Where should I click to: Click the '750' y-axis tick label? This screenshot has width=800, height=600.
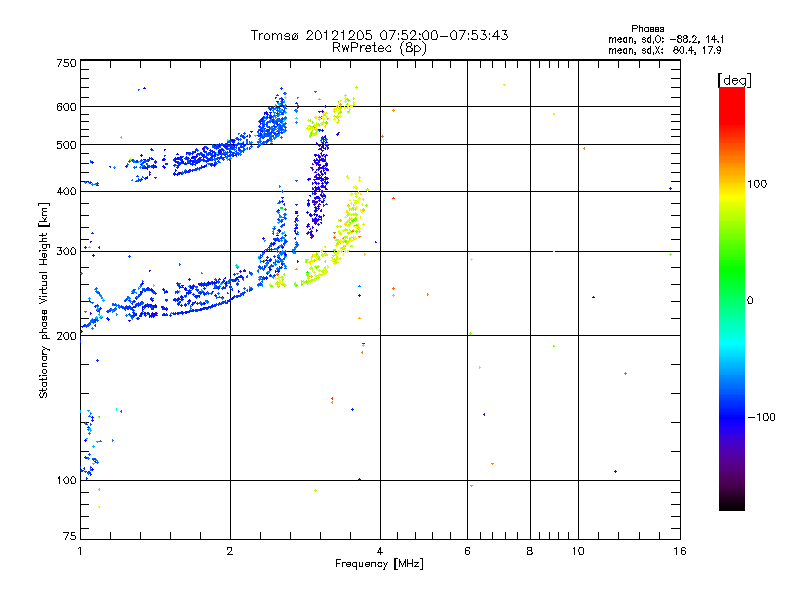point(66,63)
